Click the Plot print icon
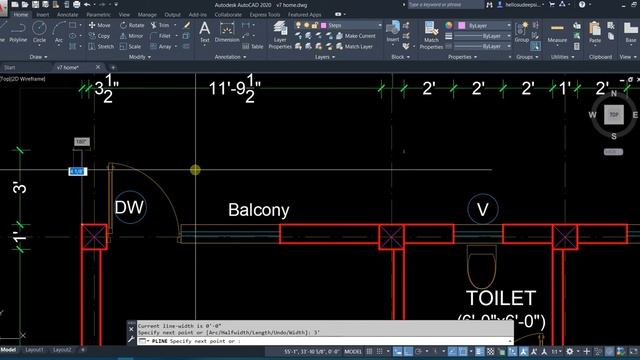640x360 pixels. (76, 4)
